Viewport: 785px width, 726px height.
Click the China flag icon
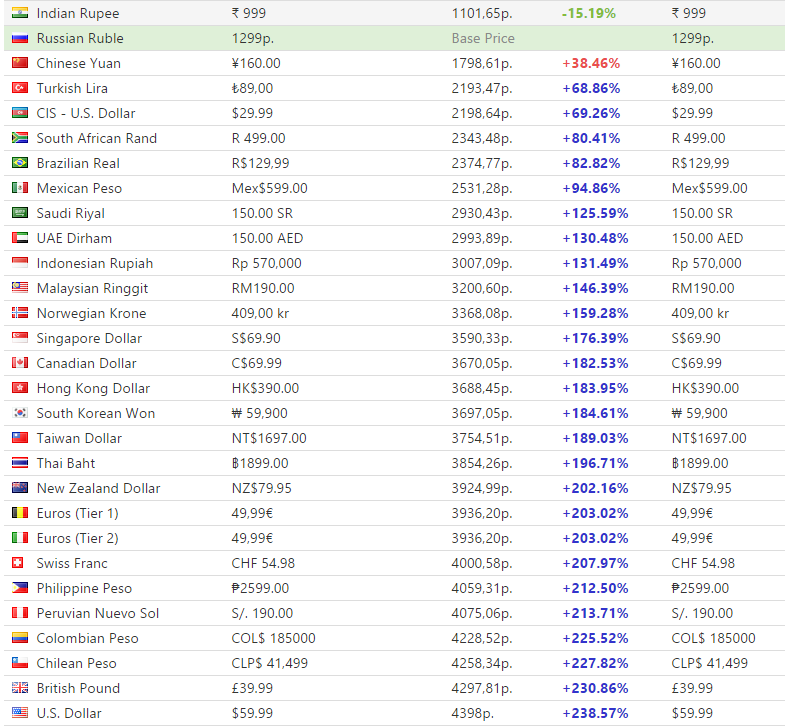19,63
